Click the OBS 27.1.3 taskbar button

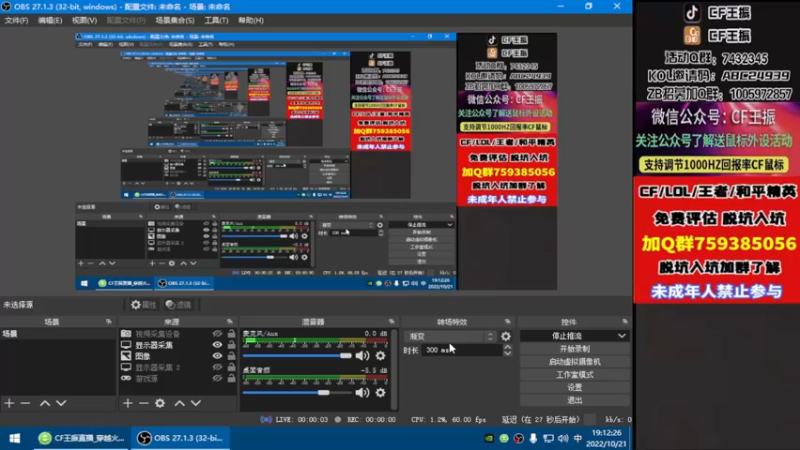pos(181,438)
